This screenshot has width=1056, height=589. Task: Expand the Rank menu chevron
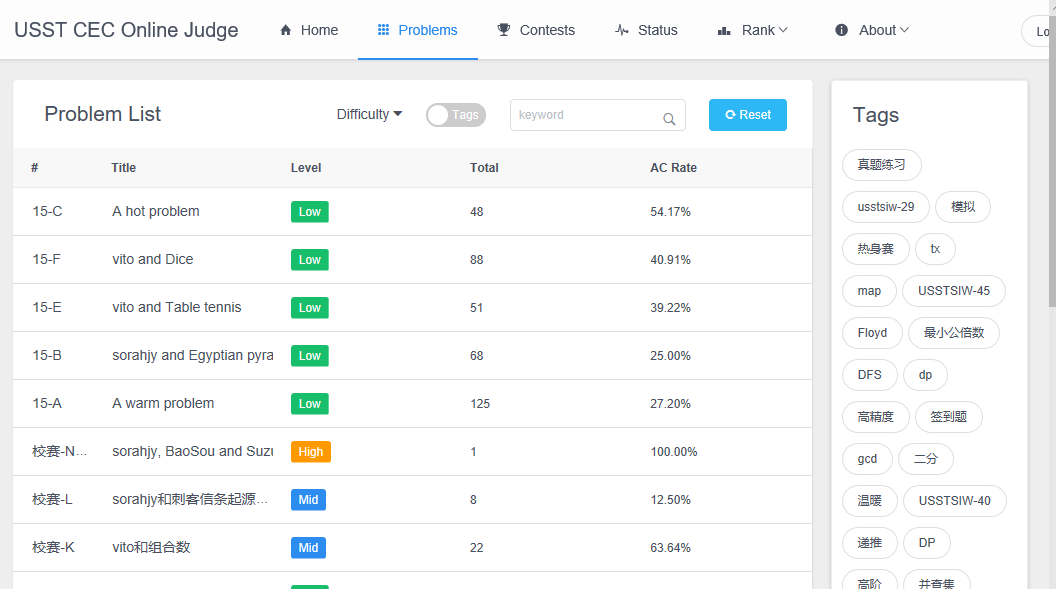(783, 30)
